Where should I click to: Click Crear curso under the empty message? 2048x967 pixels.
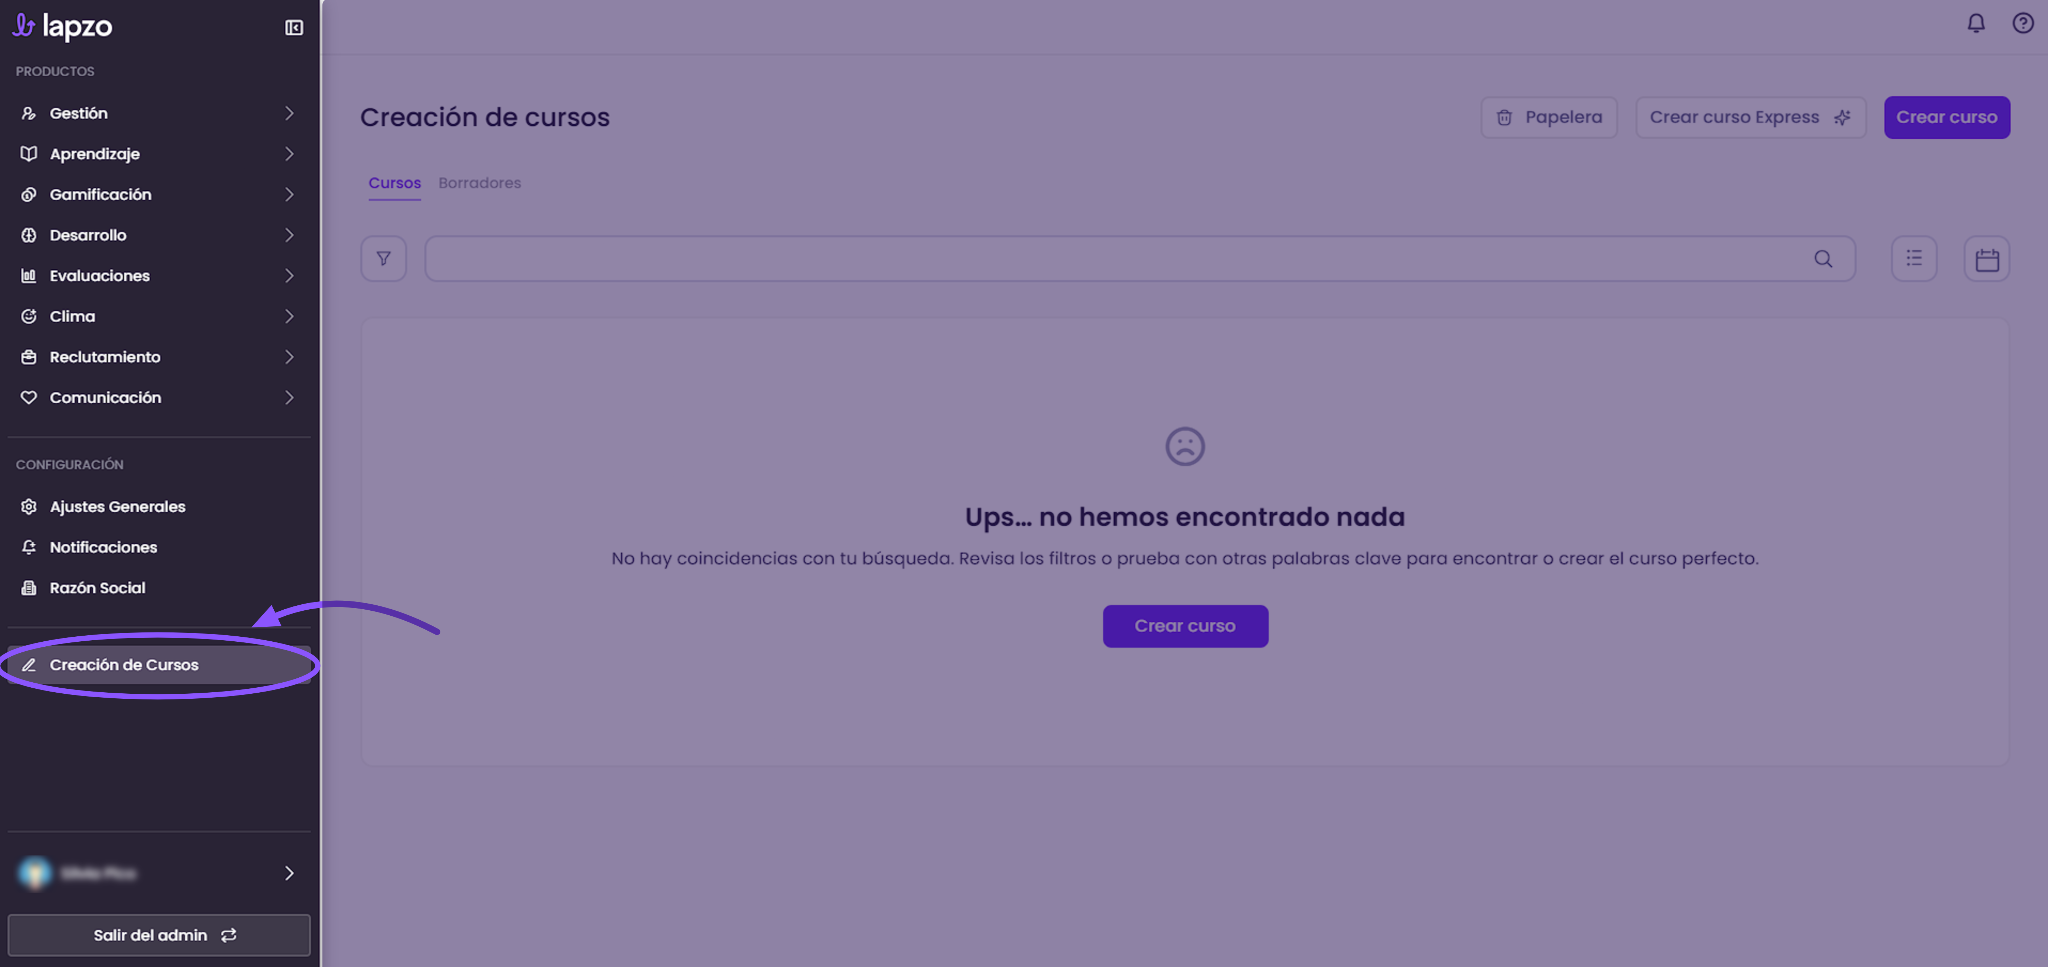[1185, 626]
